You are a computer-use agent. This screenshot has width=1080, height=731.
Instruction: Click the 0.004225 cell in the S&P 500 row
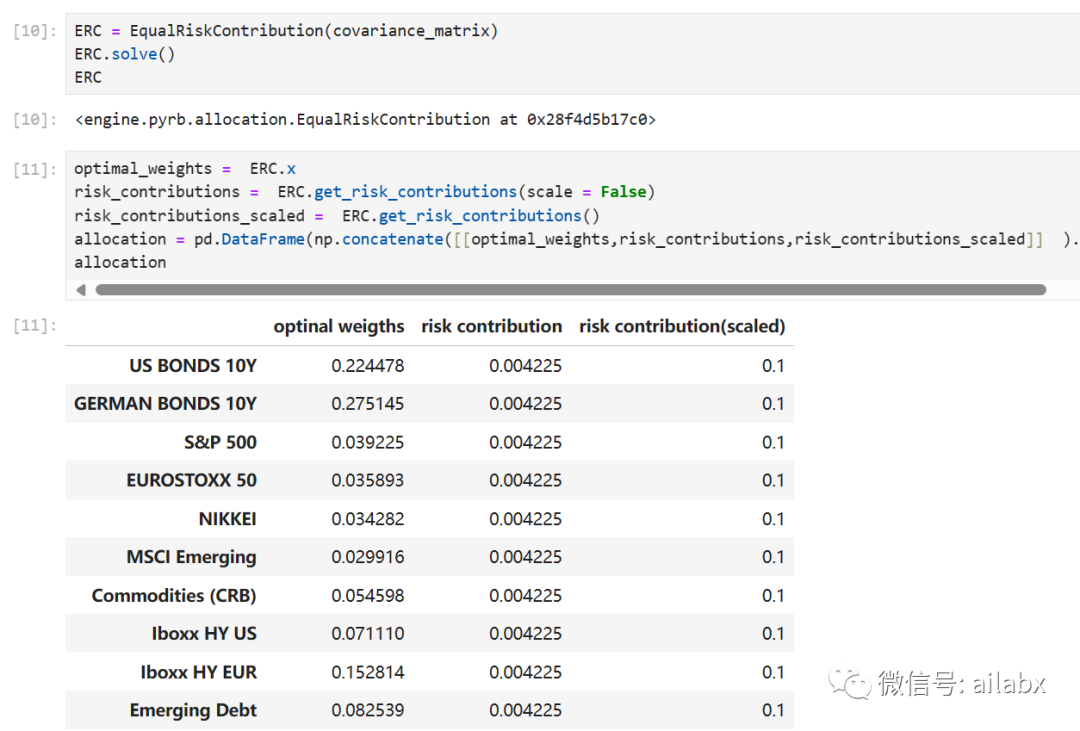pos(526,442)
